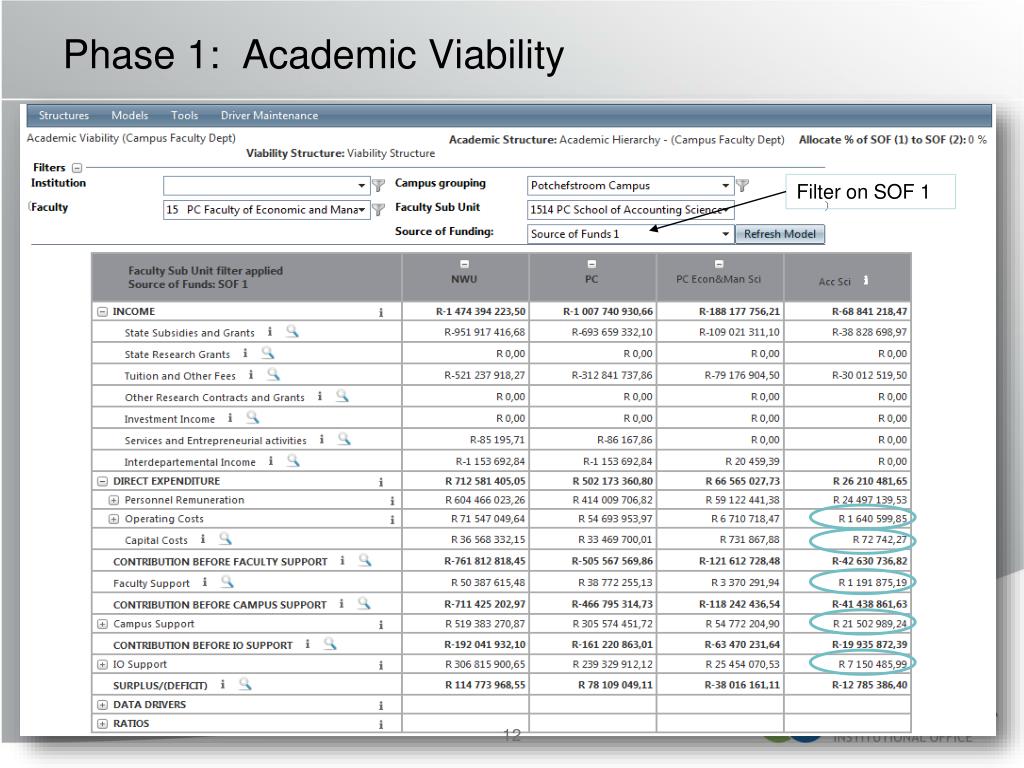Click the info icon in Acc Sci header
Image resolution: width=1024 pixels, height=768 pixels.
point(866,280)
